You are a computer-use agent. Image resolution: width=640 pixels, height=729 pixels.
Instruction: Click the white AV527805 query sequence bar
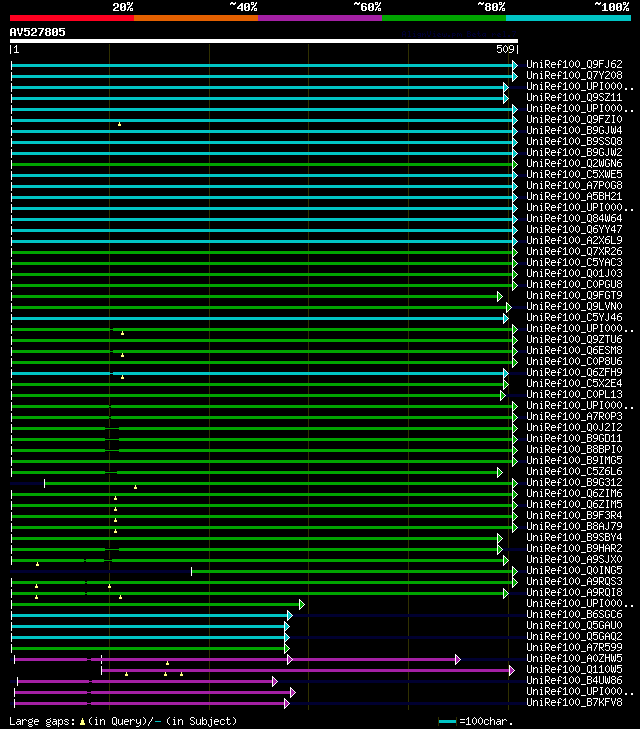point(264,41)
